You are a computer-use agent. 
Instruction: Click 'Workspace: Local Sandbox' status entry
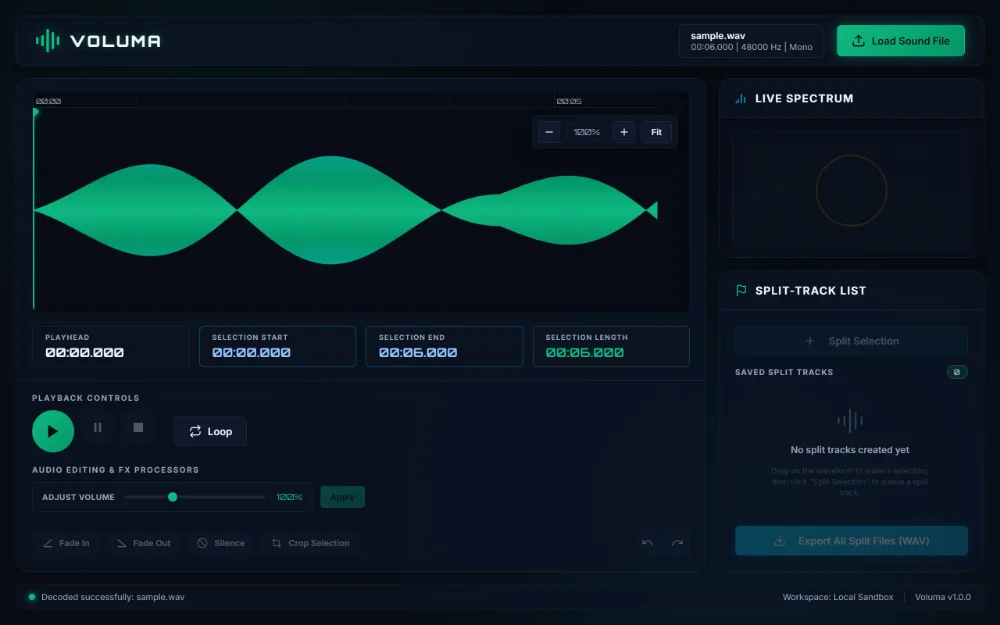(x=838, y=597)
